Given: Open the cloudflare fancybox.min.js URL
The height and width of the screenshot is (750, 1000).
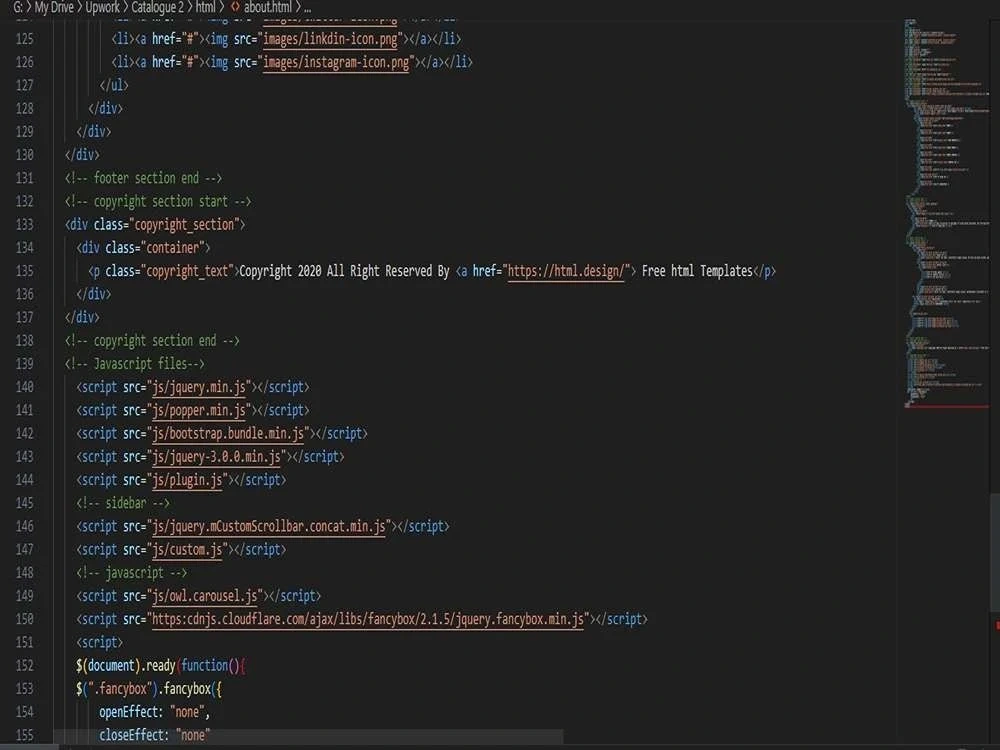Looking at the screenshot, I should [x=368, y=619].
